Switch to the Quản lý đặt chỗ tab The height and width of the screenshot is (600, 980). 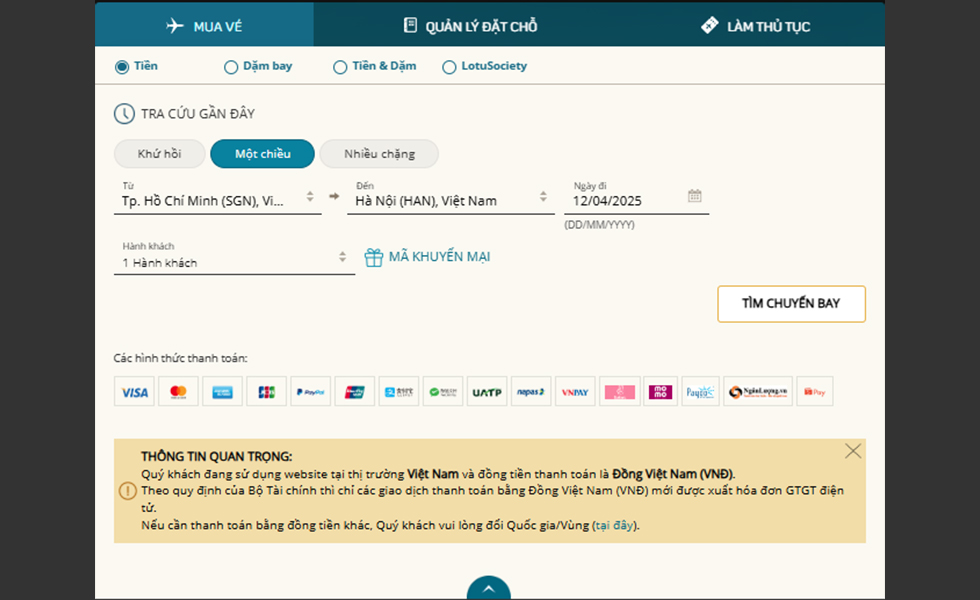[x=470, y=26]
